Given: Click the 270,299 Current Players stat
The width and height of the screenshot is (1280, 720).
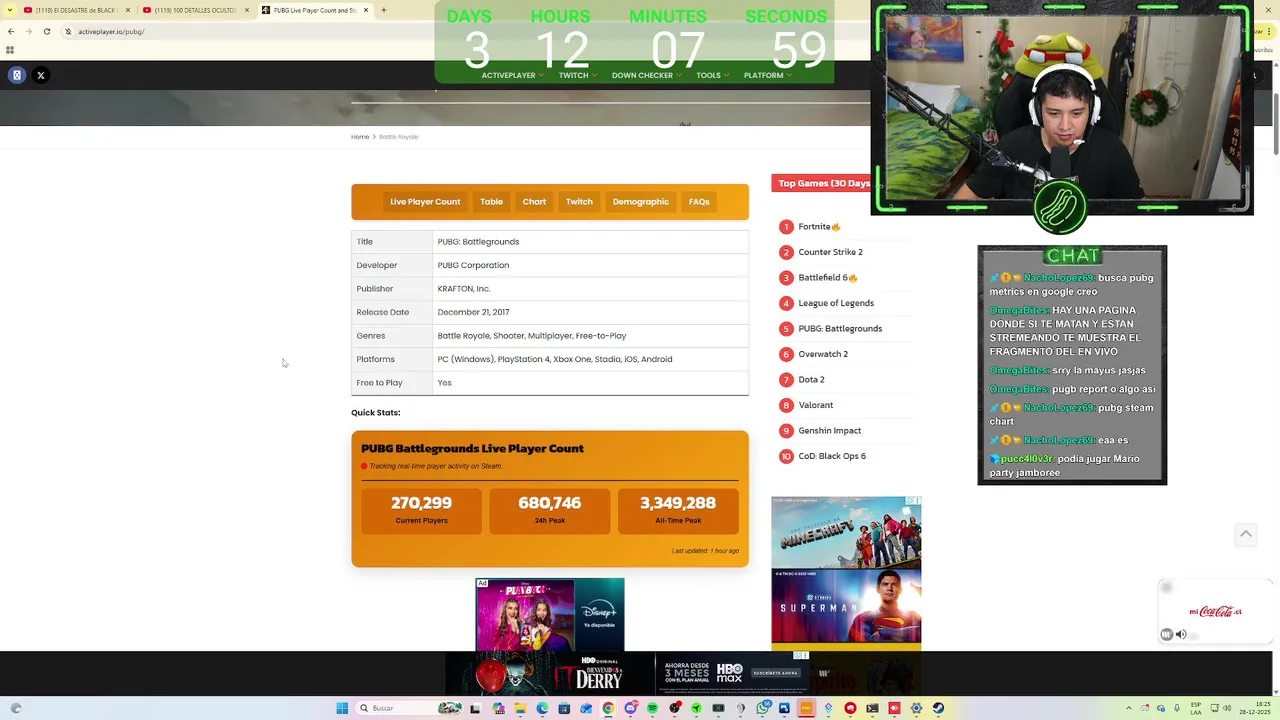Looking at the screenshot, I should [421, 511].
